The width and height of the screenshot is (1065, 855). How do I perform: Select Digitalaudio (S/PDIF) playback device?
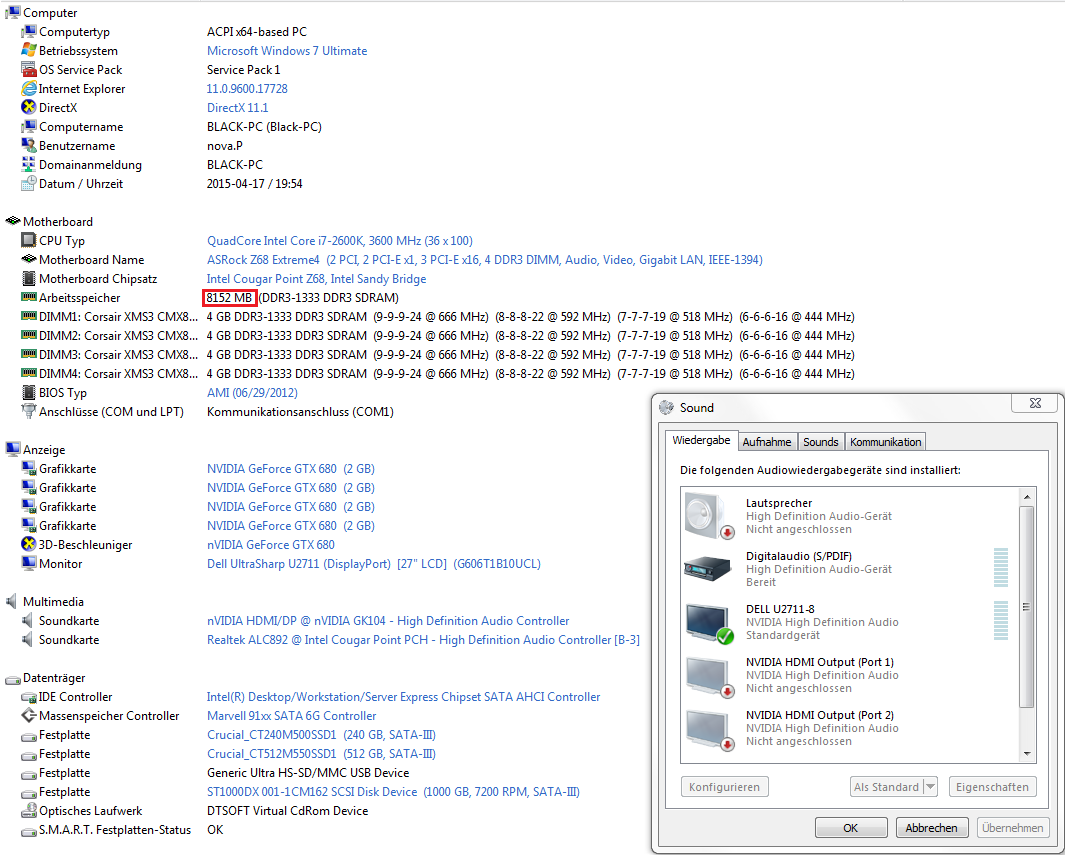849,569
